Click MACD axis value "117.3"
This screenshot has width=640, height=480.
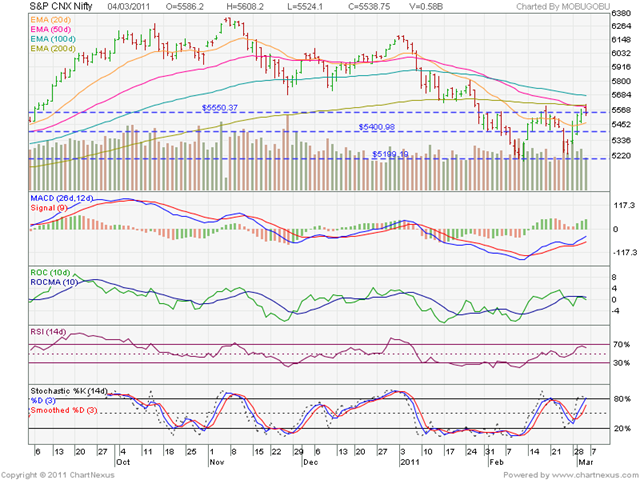(624, 206)
